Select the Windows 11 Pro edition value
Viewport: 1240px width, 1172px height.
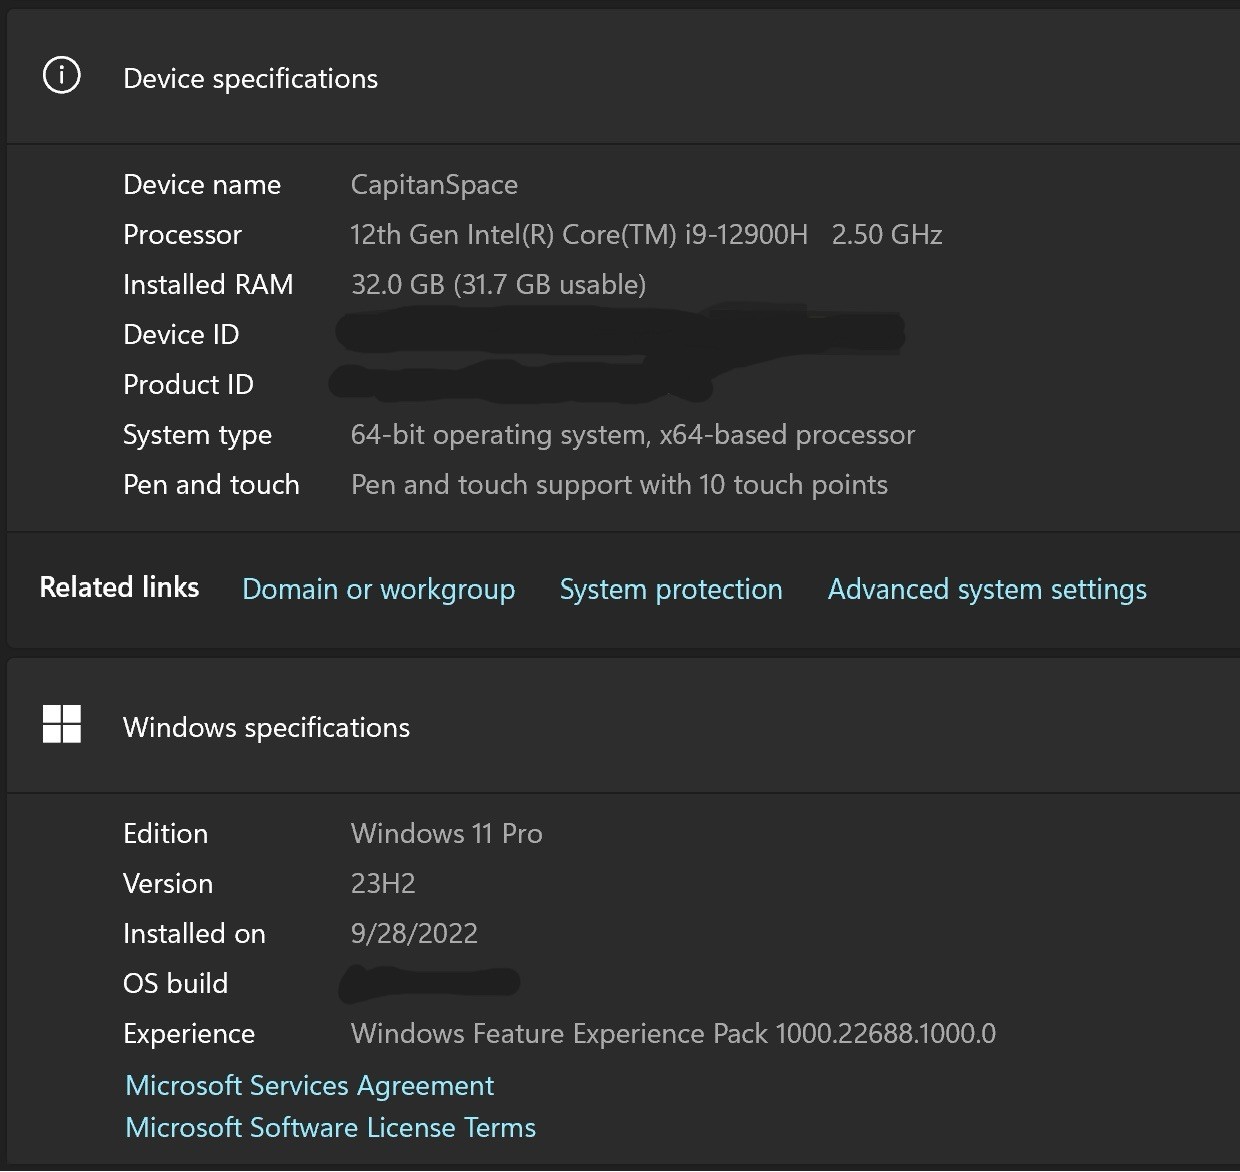click(446, 833)
